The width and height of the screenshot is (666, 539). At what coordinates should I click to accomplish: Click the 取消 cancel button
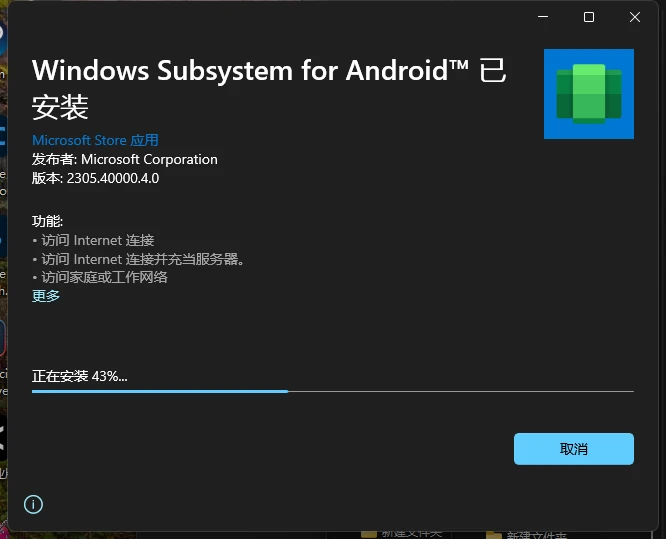pyautogui.click(x=574, y=449)
